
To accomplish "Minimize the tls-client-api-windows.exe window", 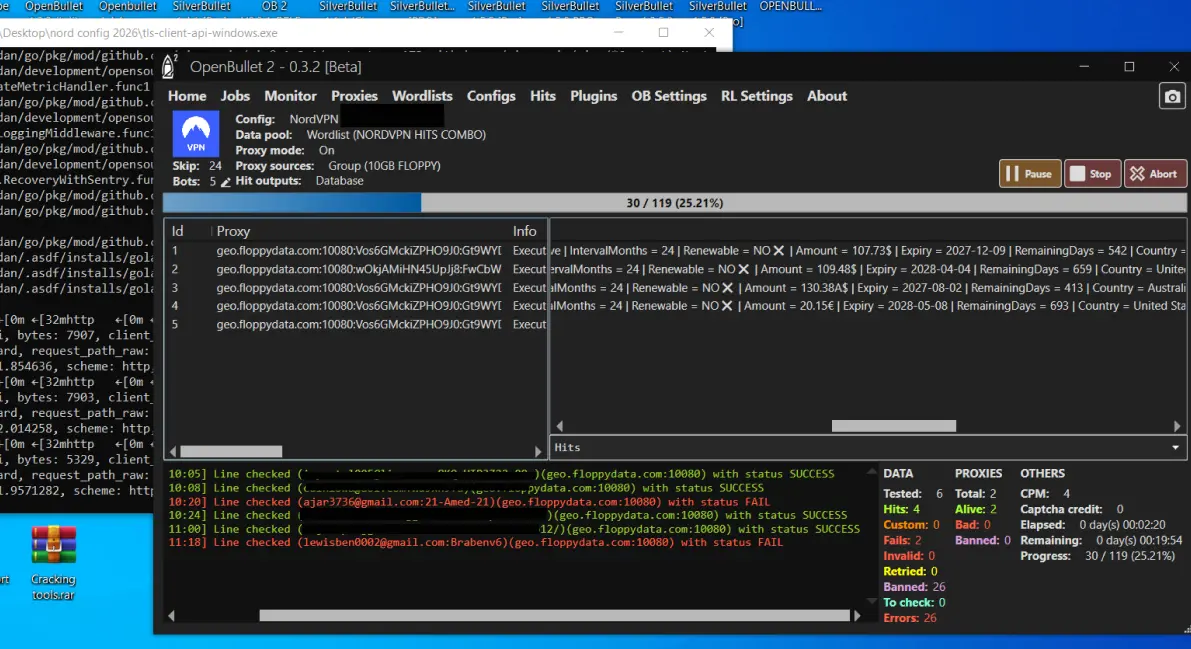I will [618, 33].
